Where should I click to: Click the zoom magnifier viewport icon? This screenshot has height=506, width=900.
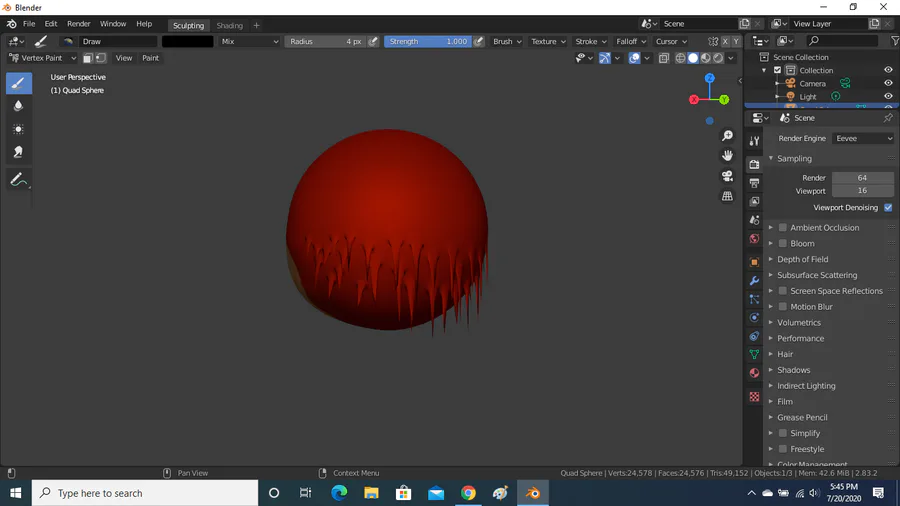pos(727,136)
